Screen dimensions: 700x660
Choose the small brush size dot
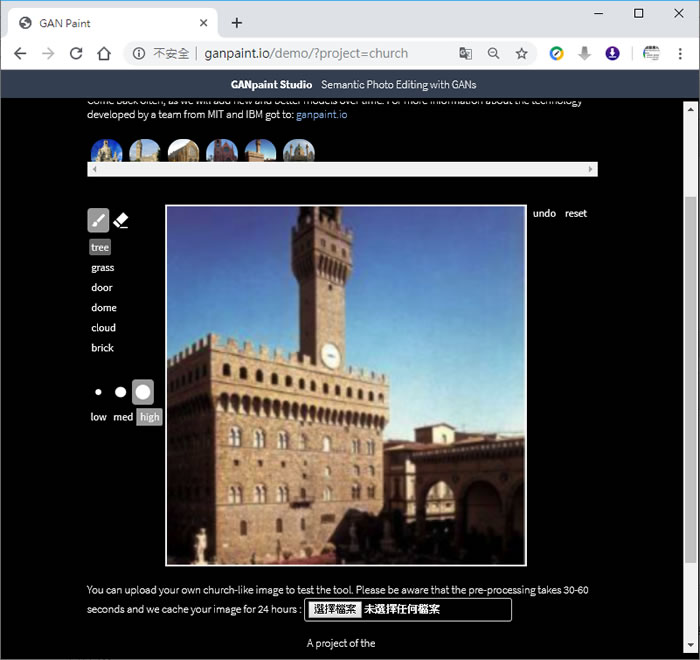(98, 392)
